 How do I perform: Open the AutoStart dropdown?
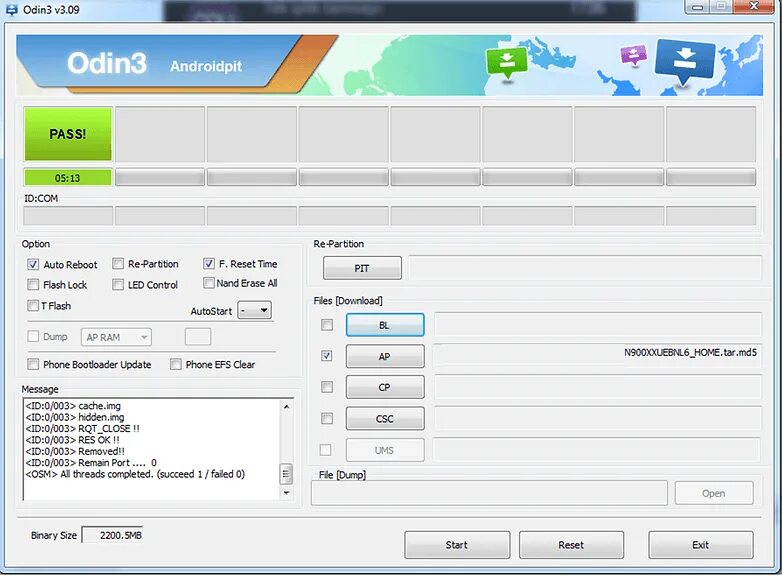coord(254,311)
